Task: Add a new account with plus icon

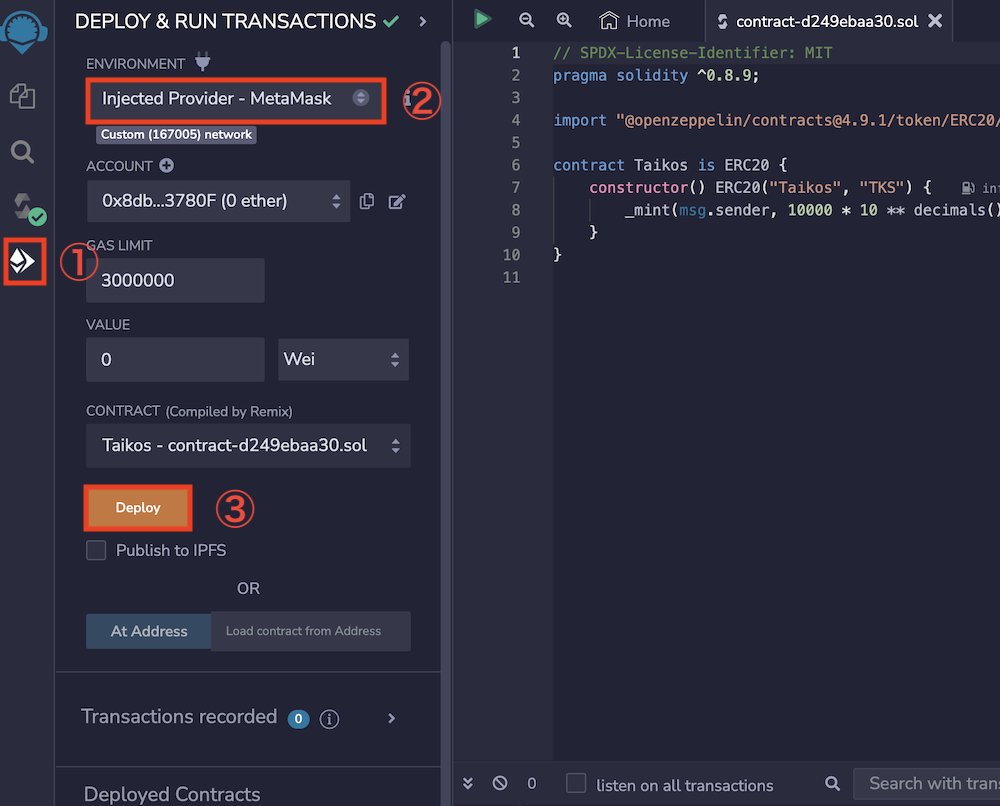Action: pos(166,166)
